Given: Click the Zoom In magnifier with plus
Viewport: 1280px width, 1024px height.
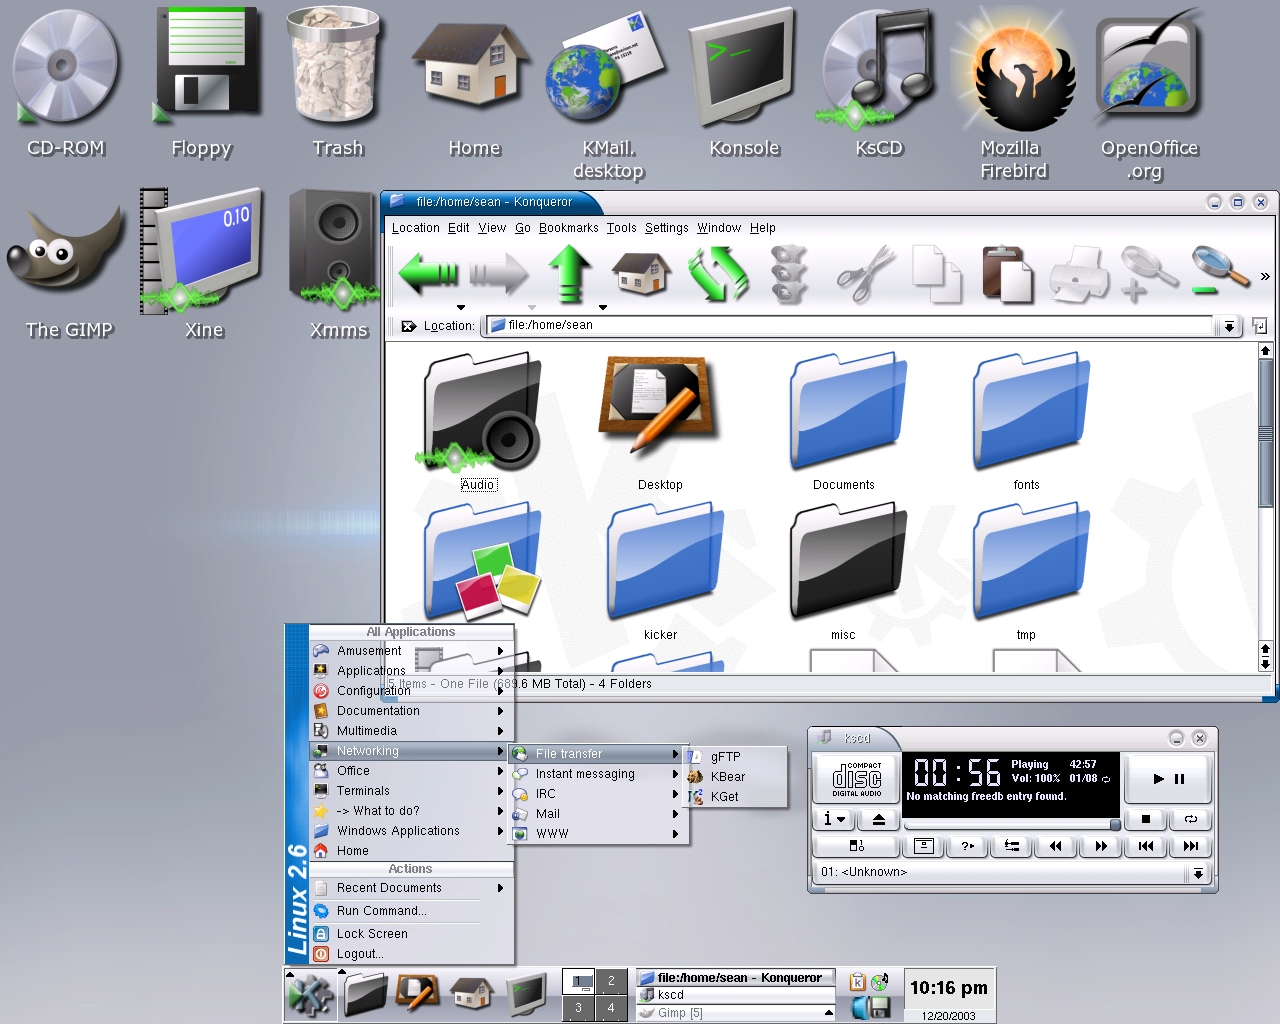Looking at the screenshot, I should [x=1148, y=273].
